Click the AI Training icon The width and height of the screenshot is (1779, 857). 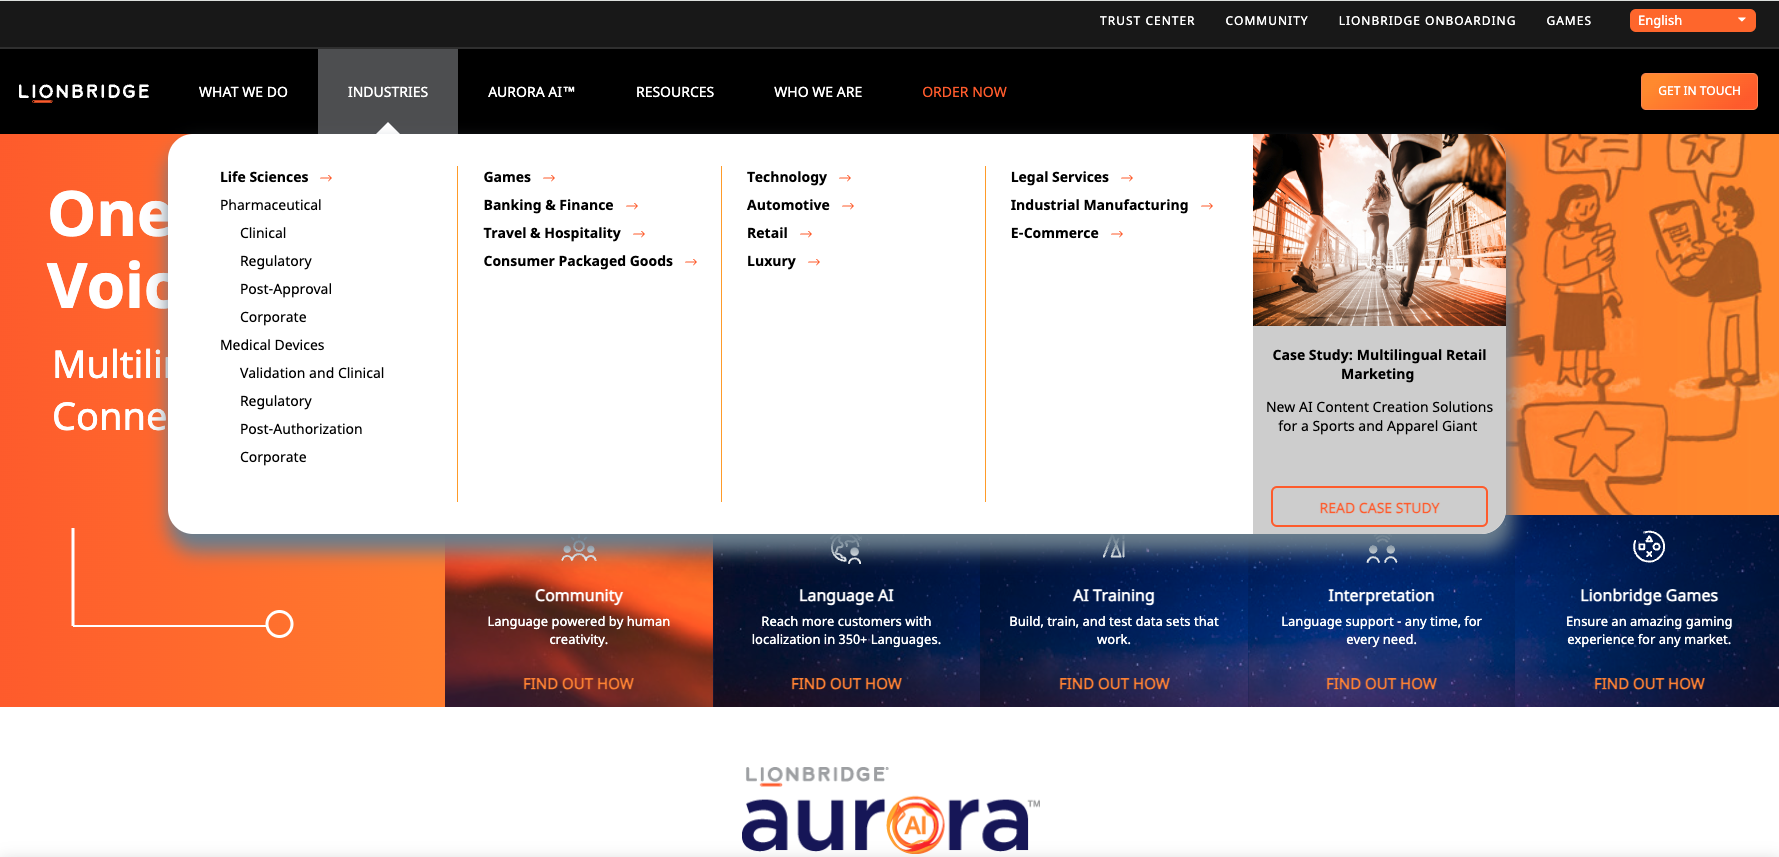click(1114, 547)
